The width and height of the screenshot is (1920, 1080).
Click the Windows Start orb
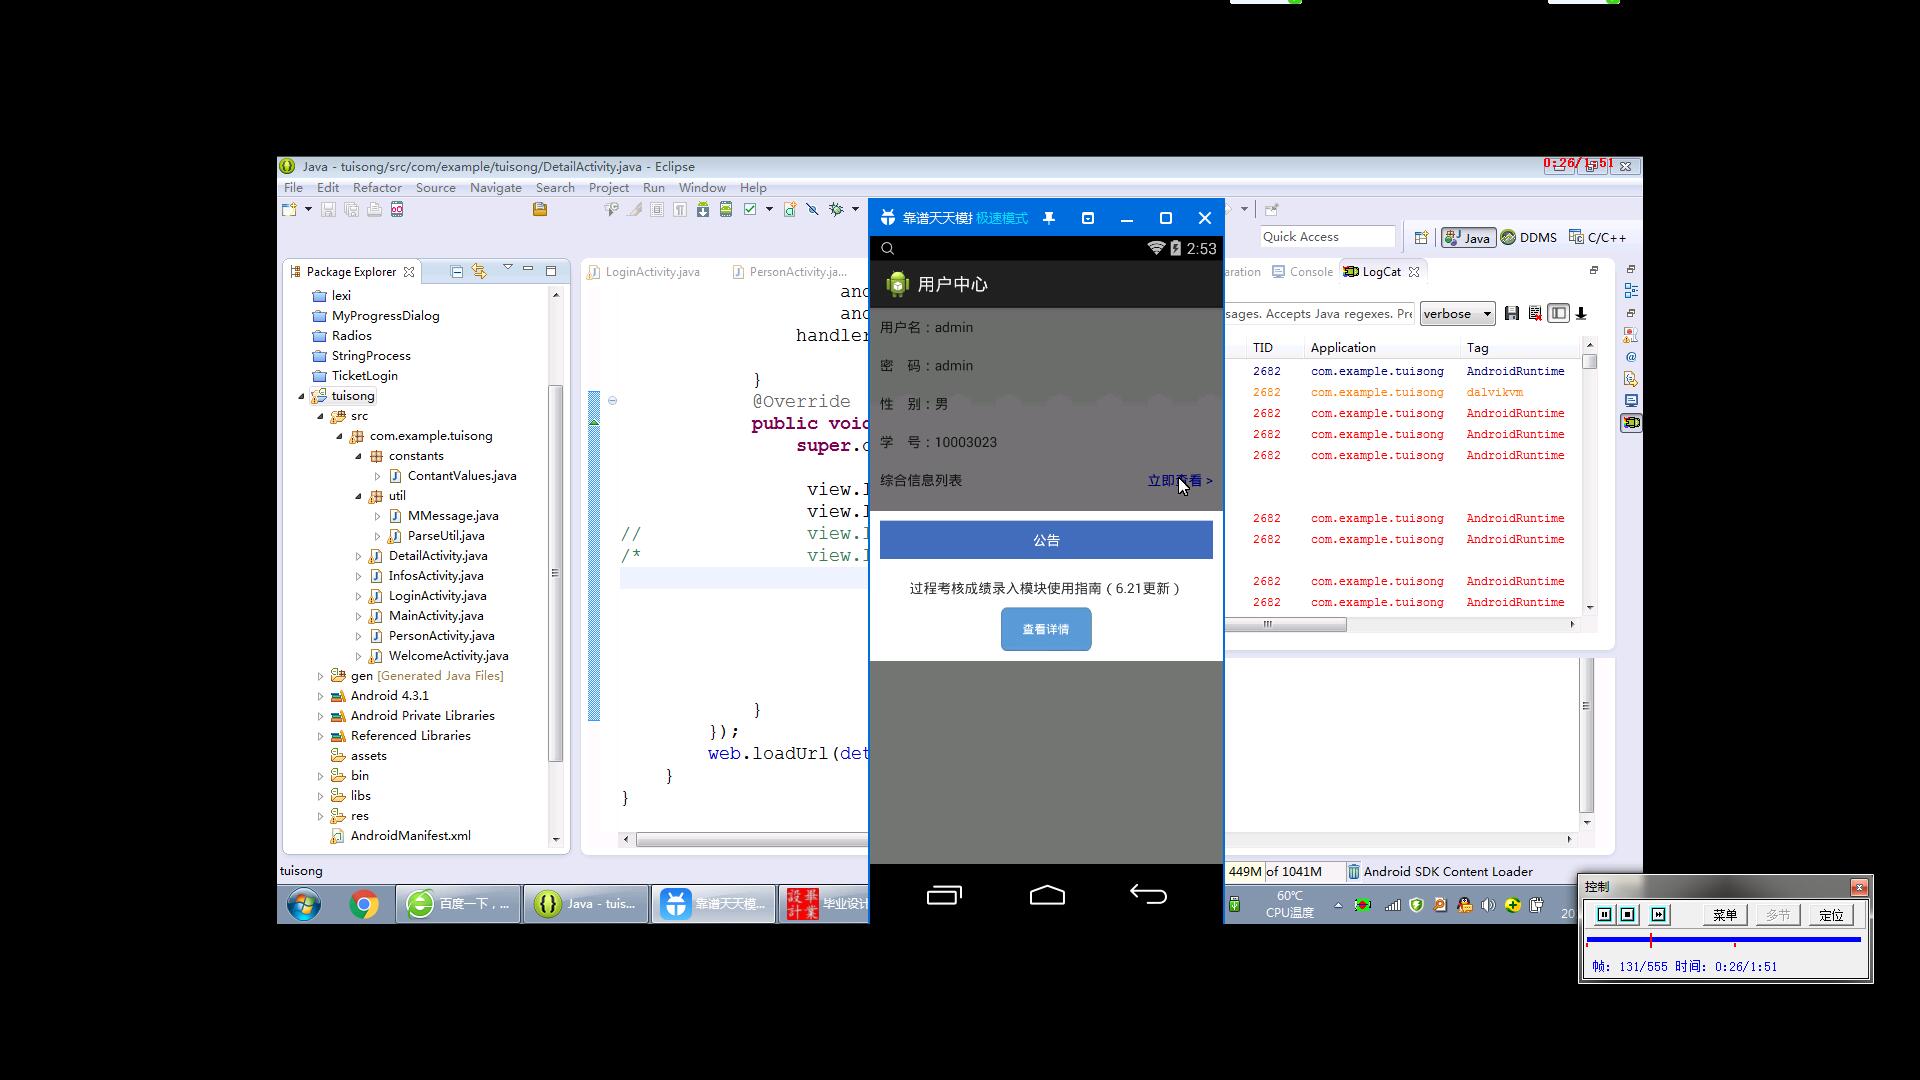(304, 904)
